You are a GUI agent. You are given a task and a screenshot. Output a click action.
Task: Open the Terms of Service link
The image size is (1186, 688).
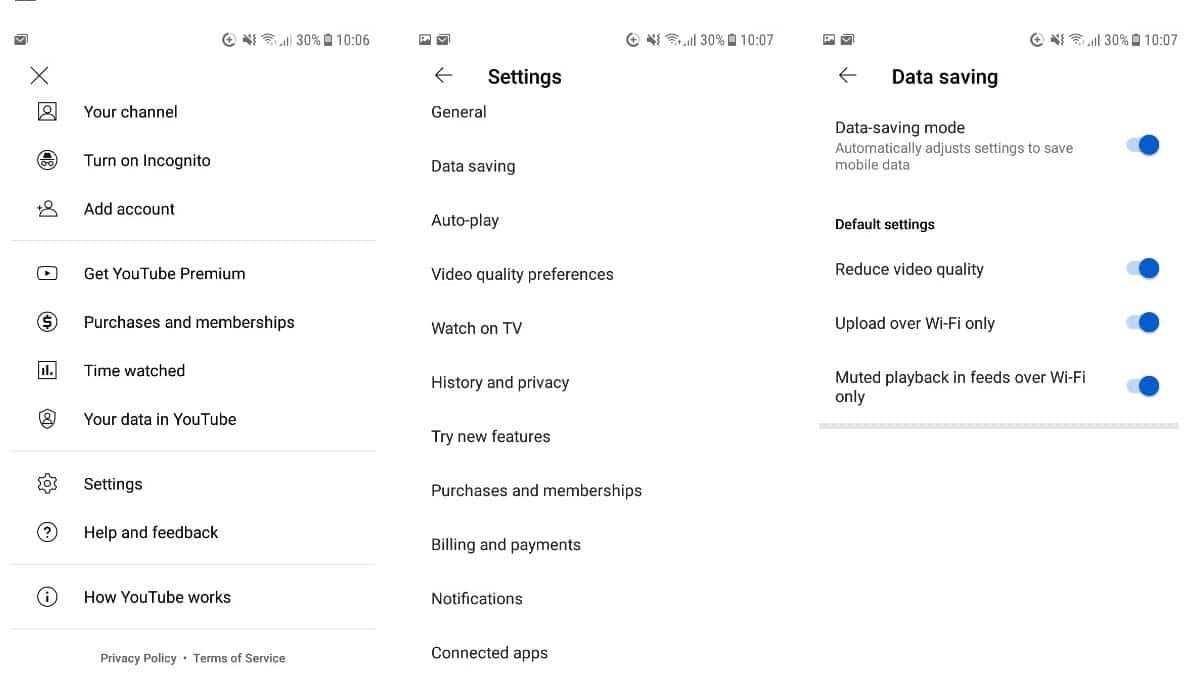point(239,658)
